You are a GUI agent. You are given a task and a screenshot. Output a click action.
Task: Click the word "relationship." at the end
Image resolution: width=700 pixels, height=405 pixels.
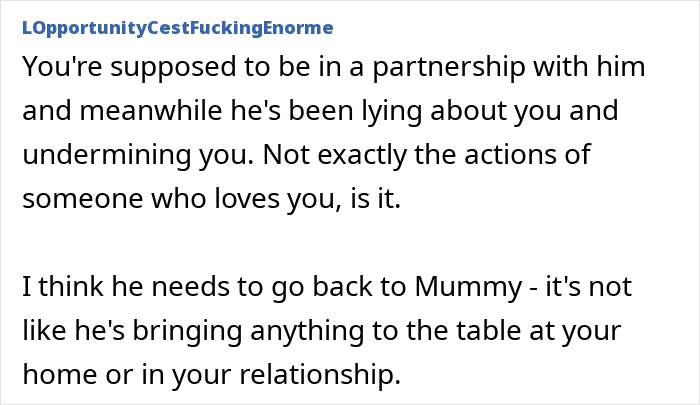[320, 375]
